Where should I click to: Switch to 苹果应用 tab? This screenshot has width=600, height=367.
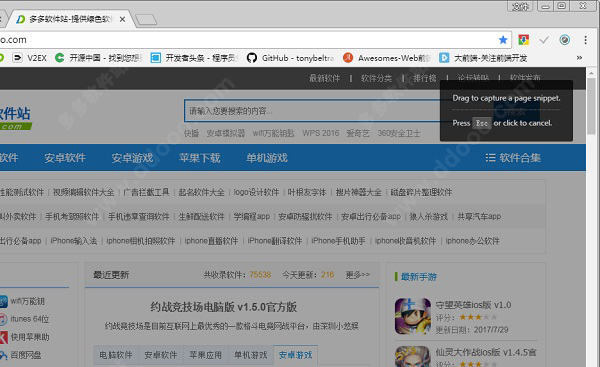click(x=205, y=355)
